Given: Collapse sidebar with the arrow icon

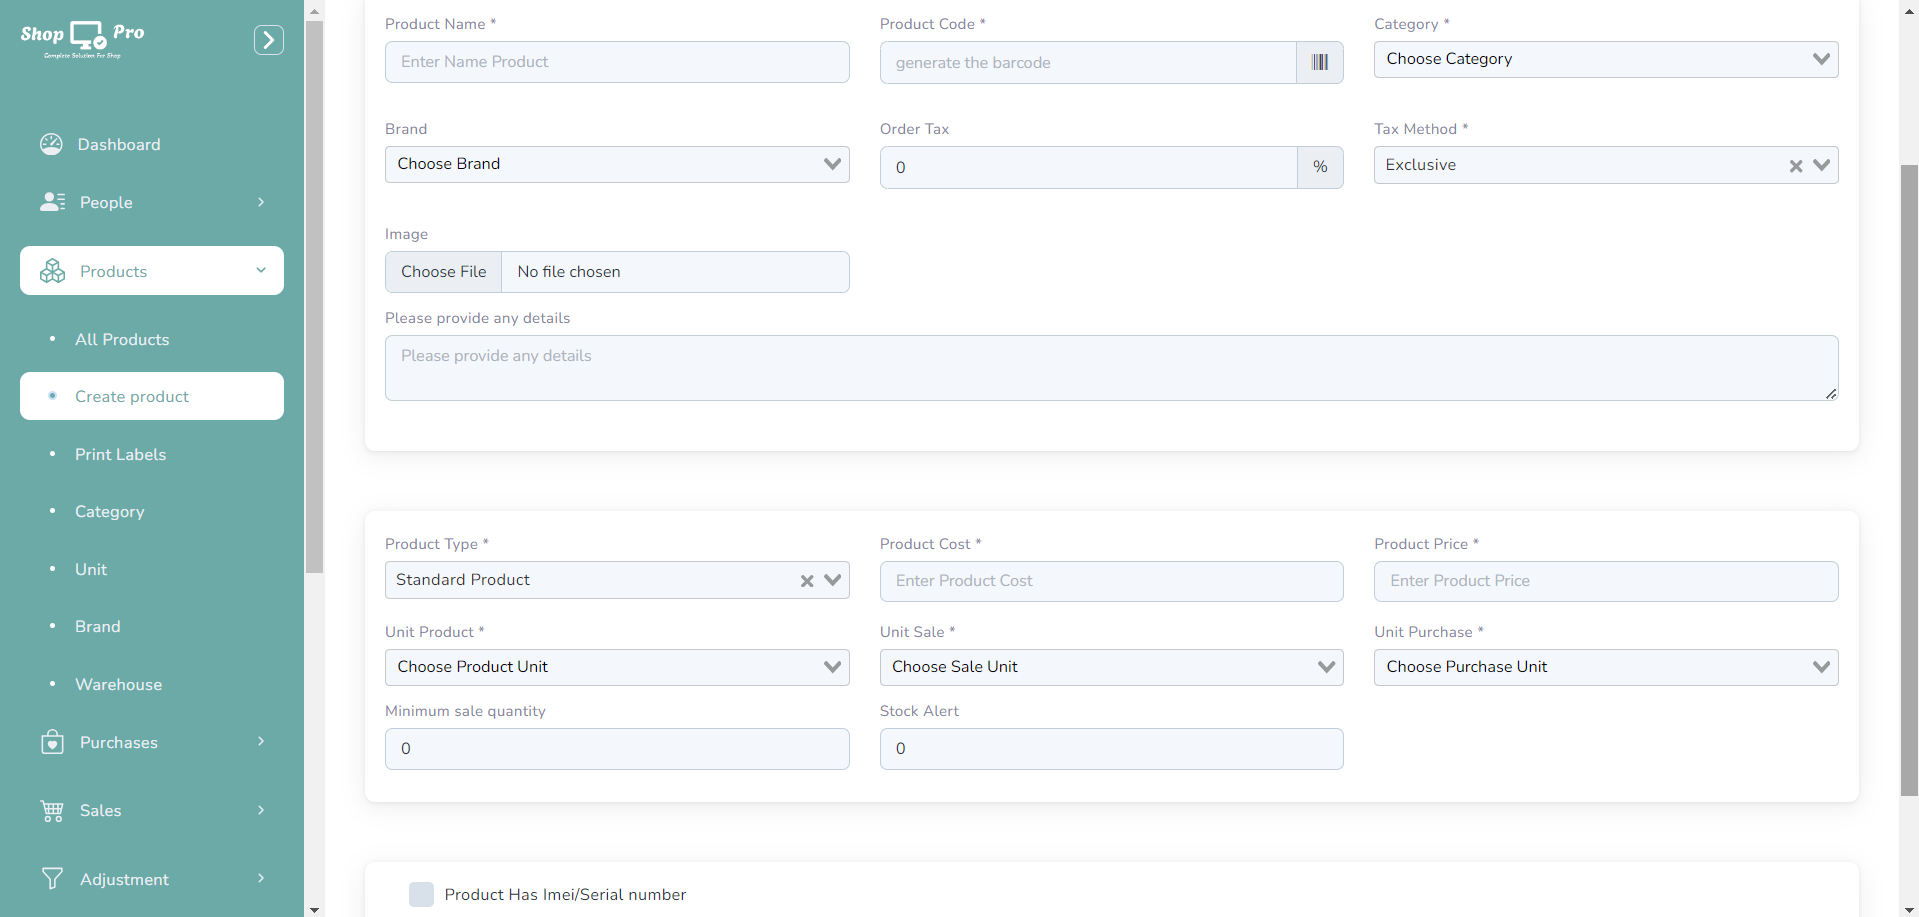Looking at the screenshot, I should 268,40.
